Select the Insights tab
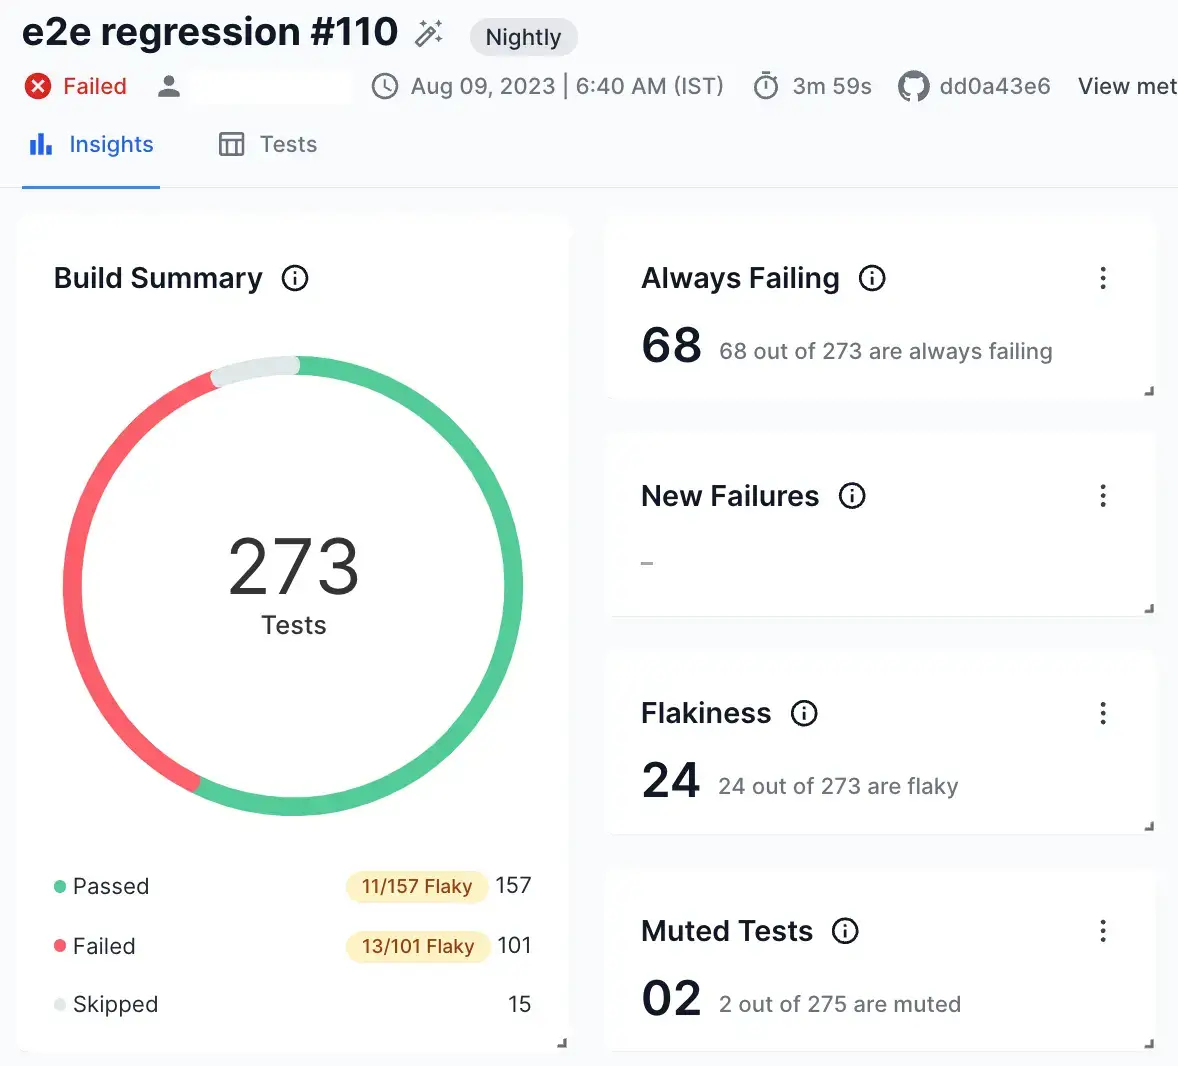This screenshot has height=1066, width=1178. pos(92,145)
